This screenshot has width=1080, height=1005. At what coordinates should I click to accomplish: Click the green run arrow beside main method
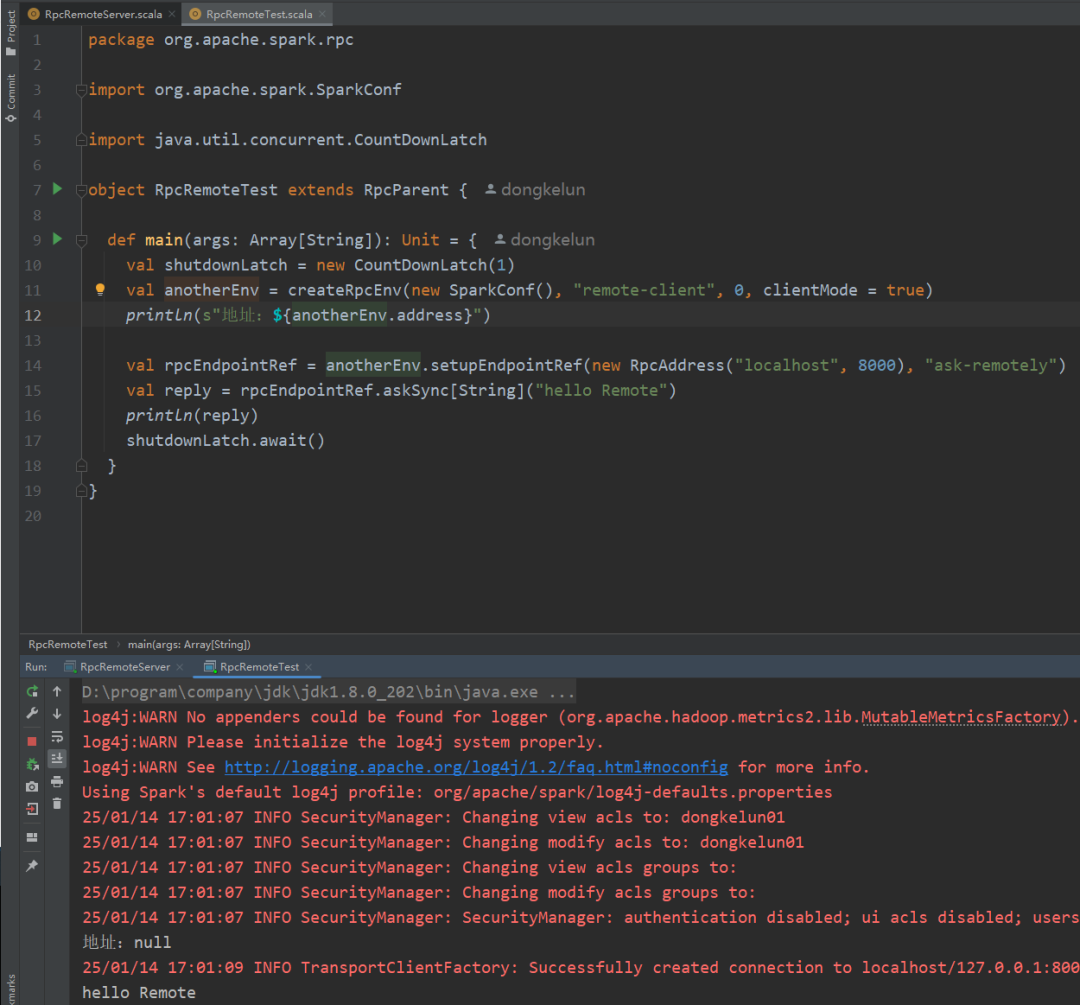point(57,239)
